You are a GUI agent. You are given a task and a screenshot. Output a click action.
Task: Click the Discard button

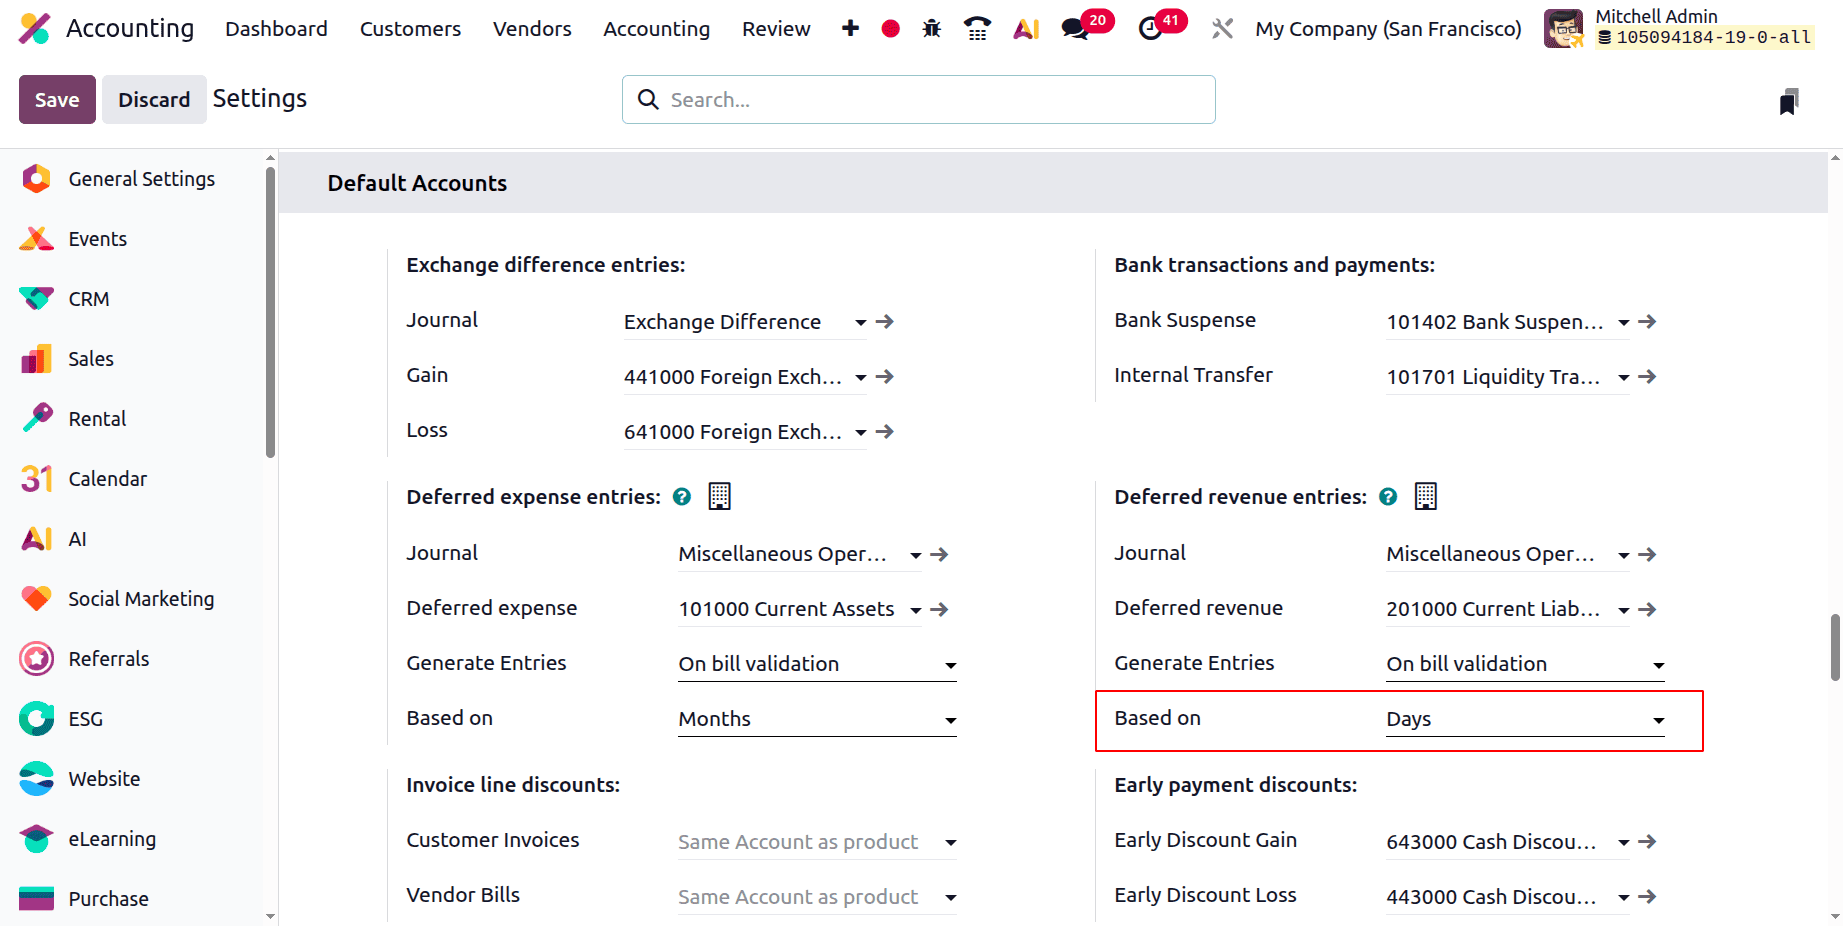[154, 99]
